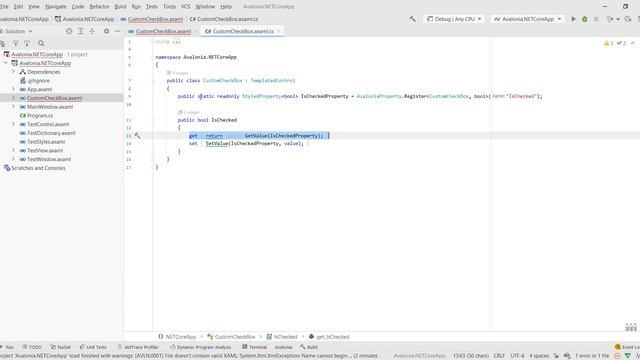Click the 4 spaces indent setting
This screenshot has width=640, height=360.
coord(539,356)
